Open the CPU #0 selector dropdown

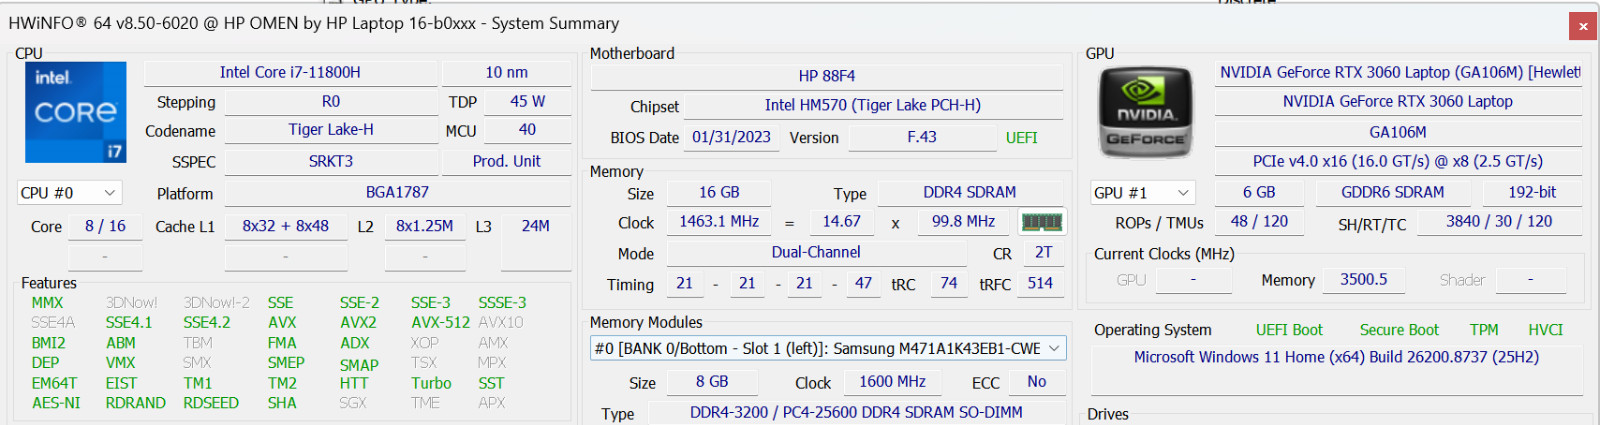coord(69,193)
